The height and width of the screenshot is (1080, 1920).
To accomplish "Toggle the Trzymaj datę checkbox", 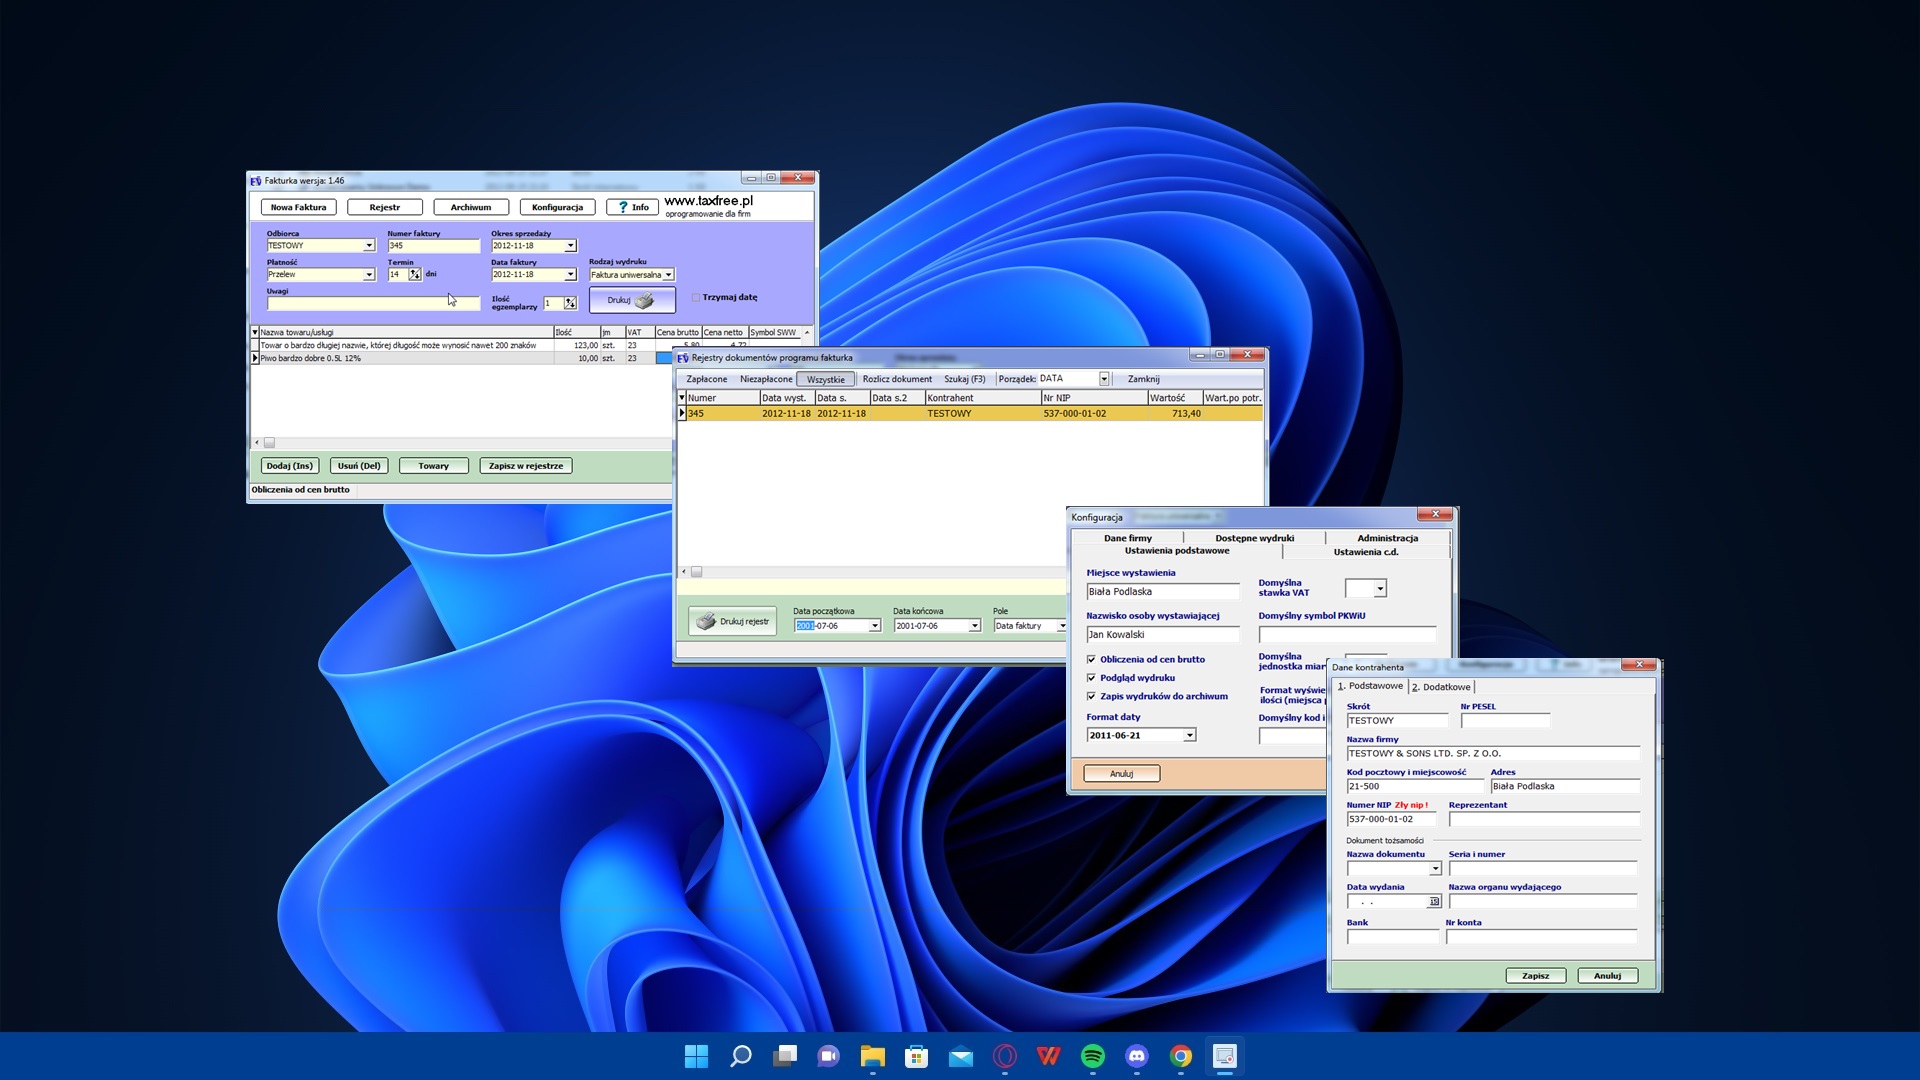I will 696,297.
